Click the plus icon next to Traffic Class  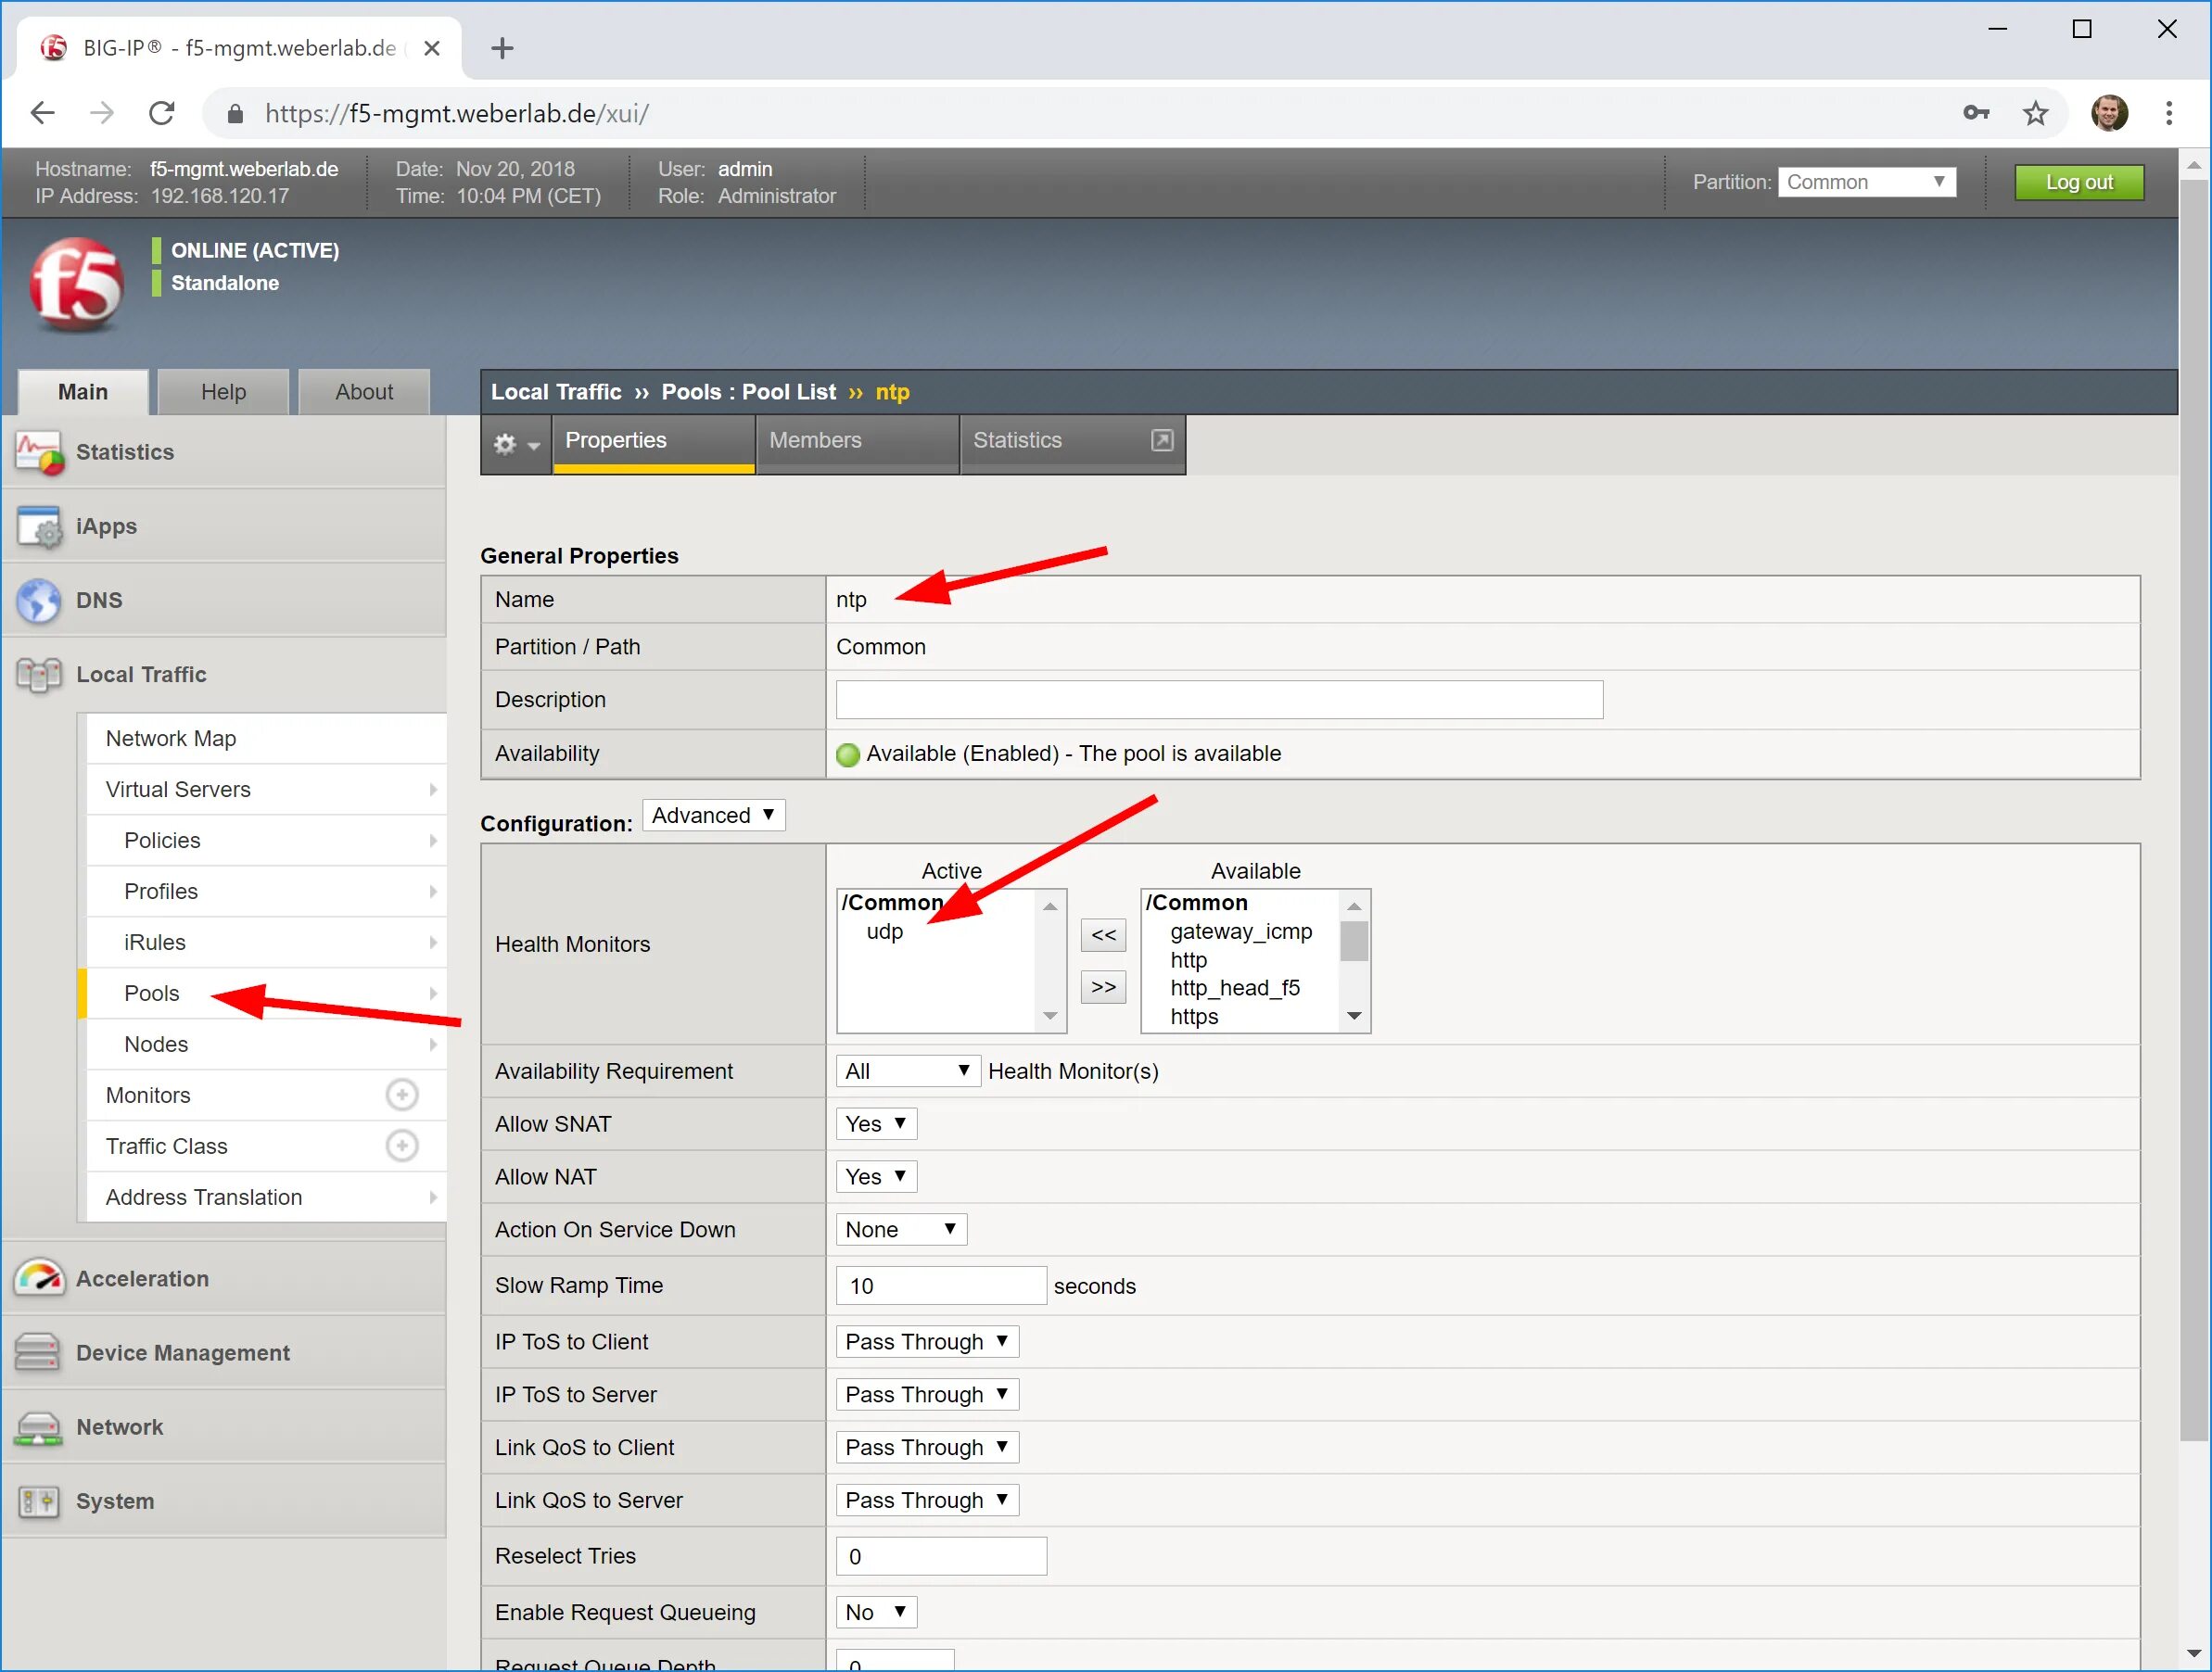pyautogui.click(x=401, y=1146)
